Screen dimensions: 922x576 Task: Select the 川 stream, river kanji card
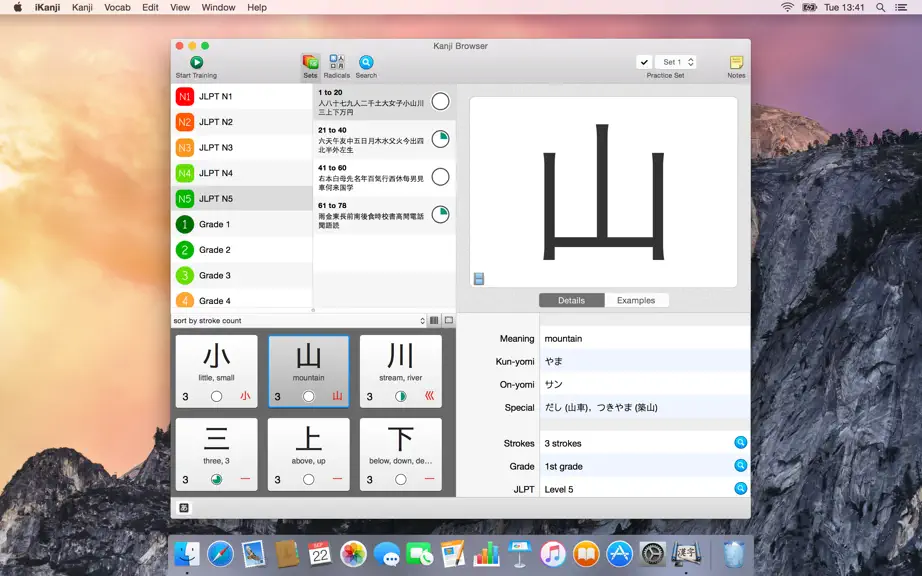pyautogui.click(x=400, y=371)
